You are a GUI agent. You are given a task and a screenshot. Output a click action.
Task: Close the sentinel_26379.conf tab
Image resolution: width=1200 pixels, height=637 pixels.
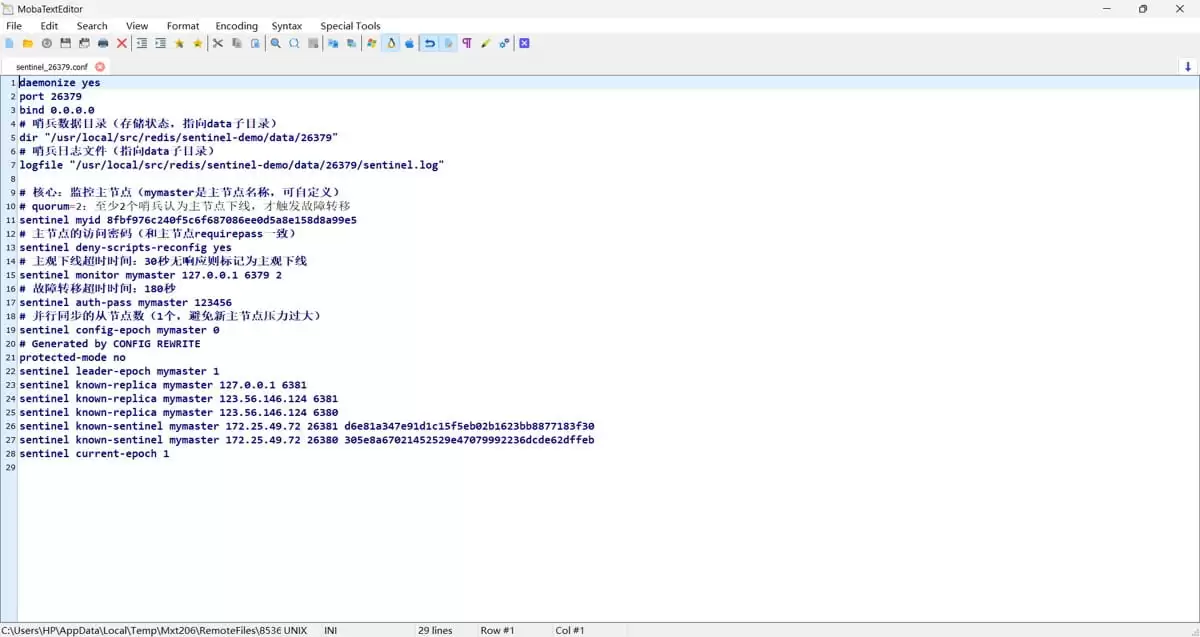point(100,67)
